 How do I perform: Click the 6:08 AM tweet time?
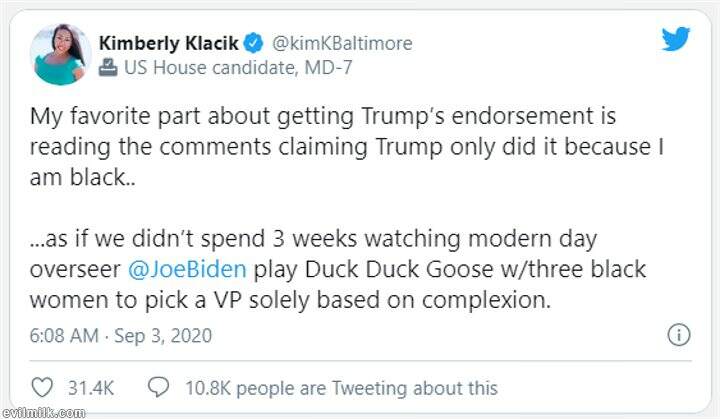65,336
